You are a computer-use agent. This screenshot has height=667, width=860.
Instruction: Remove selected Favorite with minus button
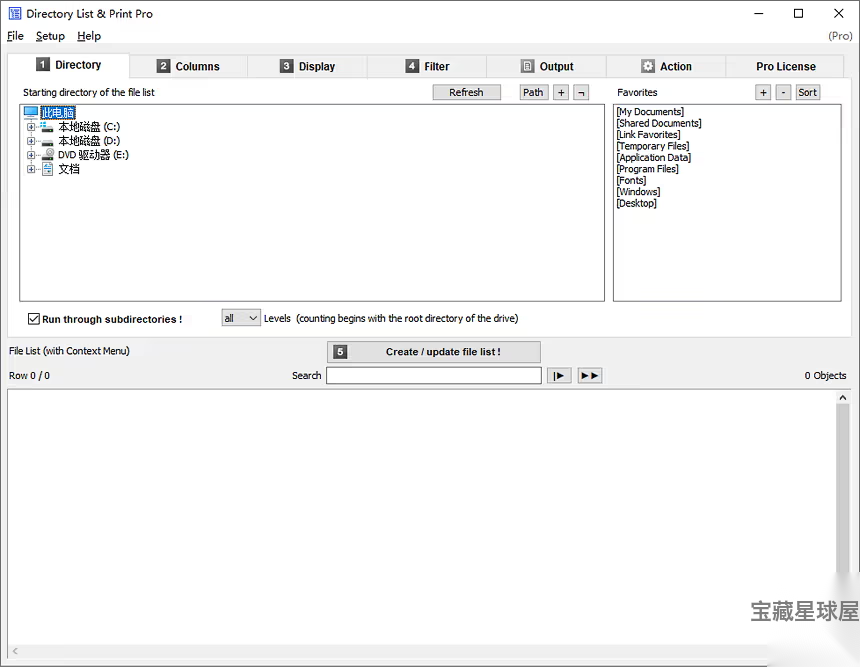pos(783,93)
